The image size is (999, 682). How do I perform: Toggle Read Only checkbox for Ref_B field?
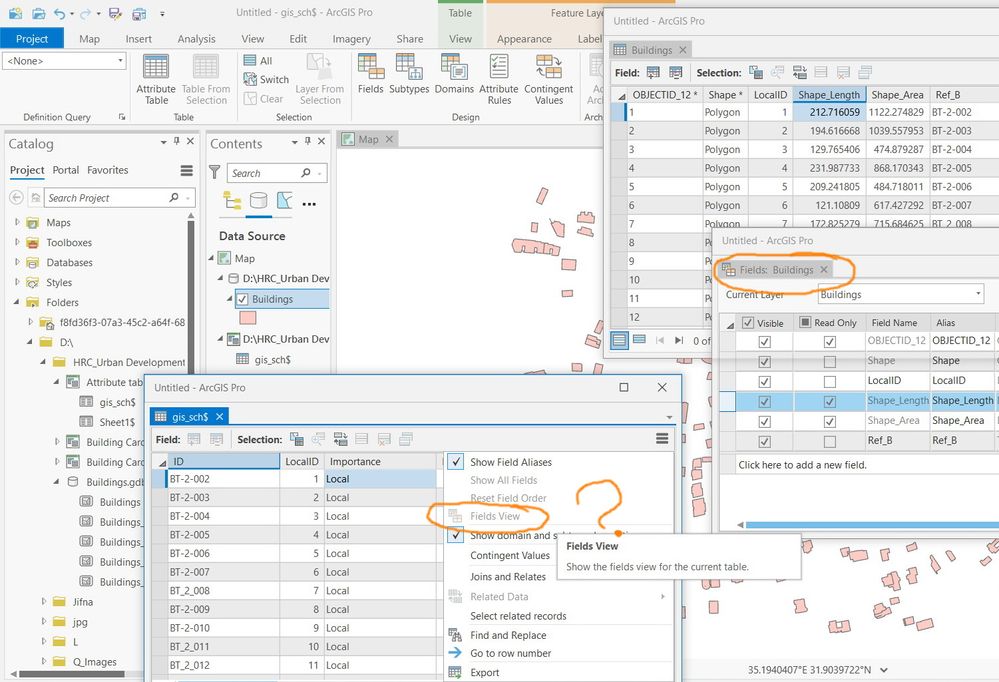click(830, 441)
